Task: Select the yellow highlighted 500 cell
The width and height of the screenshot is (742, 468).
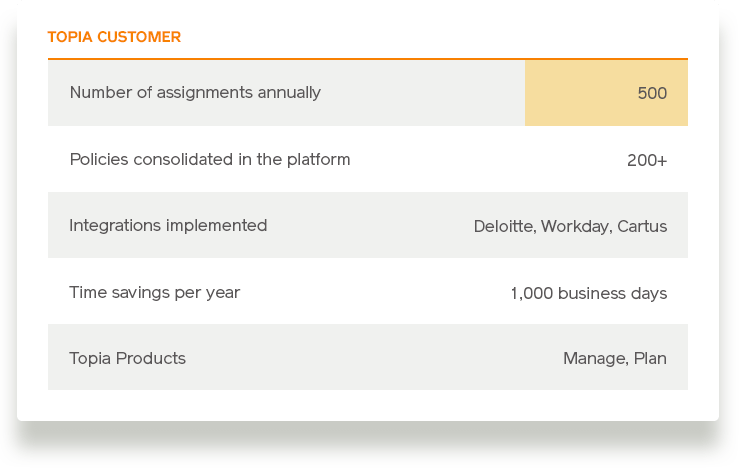Action: (x=606, y=93)
